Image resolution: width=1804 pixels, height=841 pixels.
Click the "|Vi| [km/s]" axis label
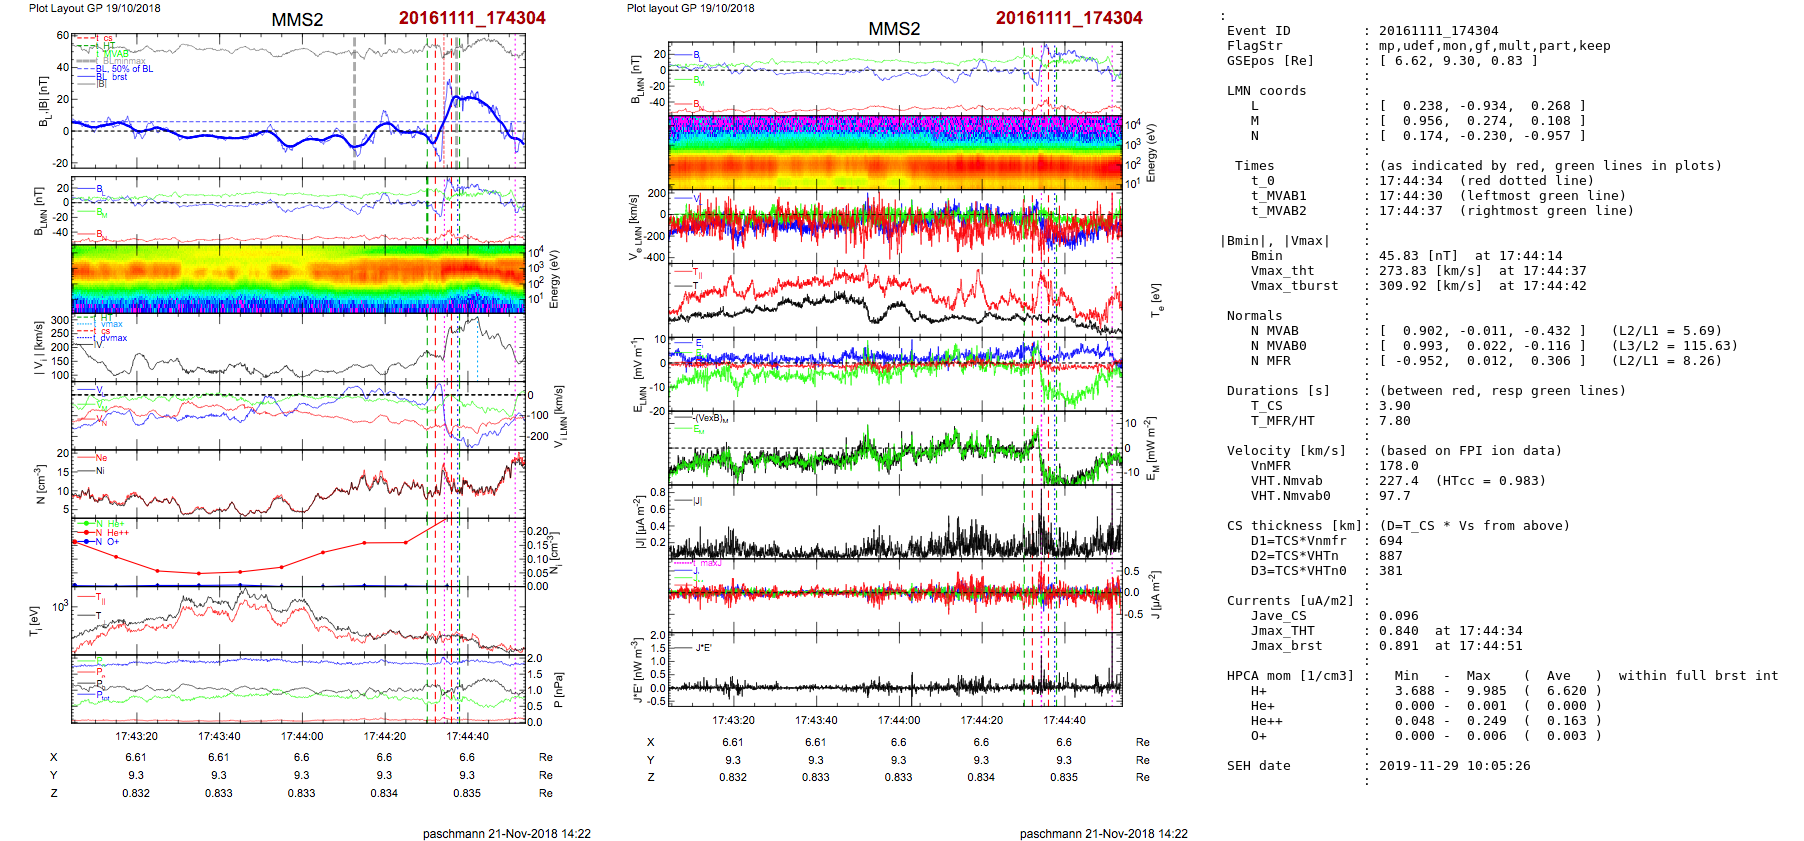[x=39, y=349]
